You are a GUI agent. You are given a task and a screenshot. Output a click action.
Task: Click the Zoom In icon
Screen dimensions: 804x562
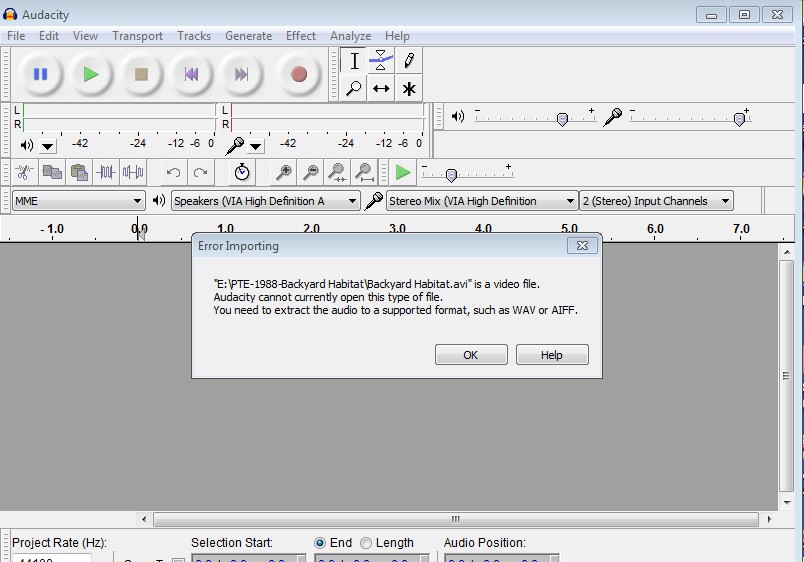(284, 172)
